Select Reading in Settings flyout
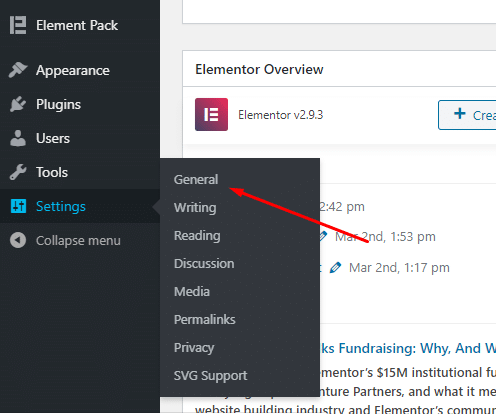Screen dimensions: 496x414 197,236
